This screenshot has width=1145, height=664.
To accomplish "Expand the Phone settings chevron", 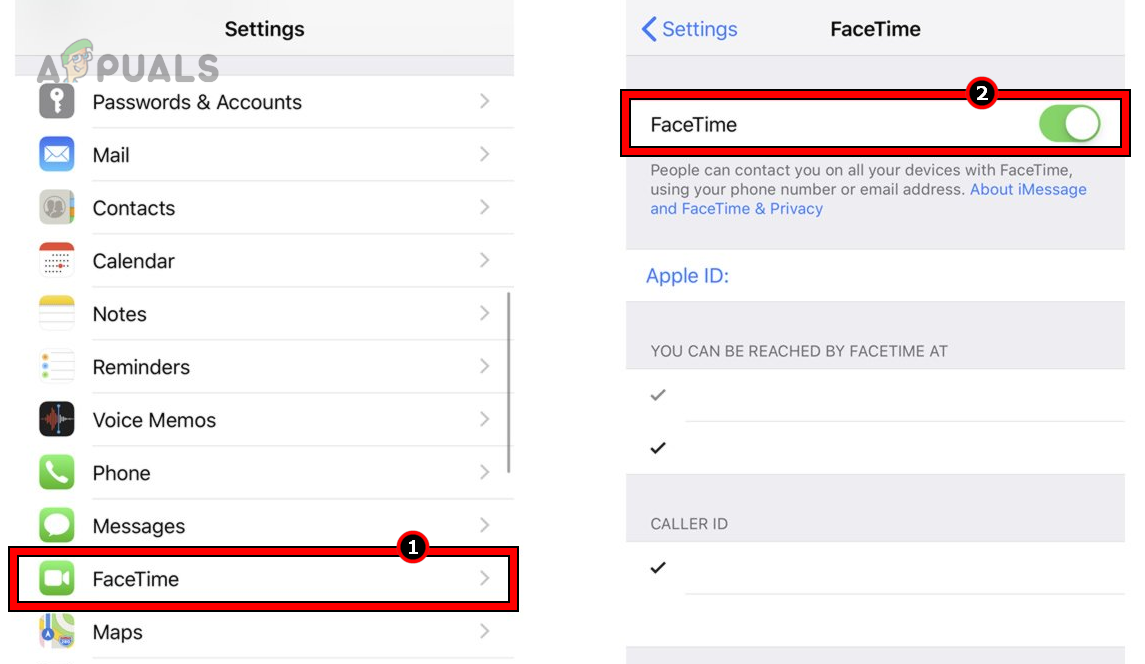I will [486, 472].
